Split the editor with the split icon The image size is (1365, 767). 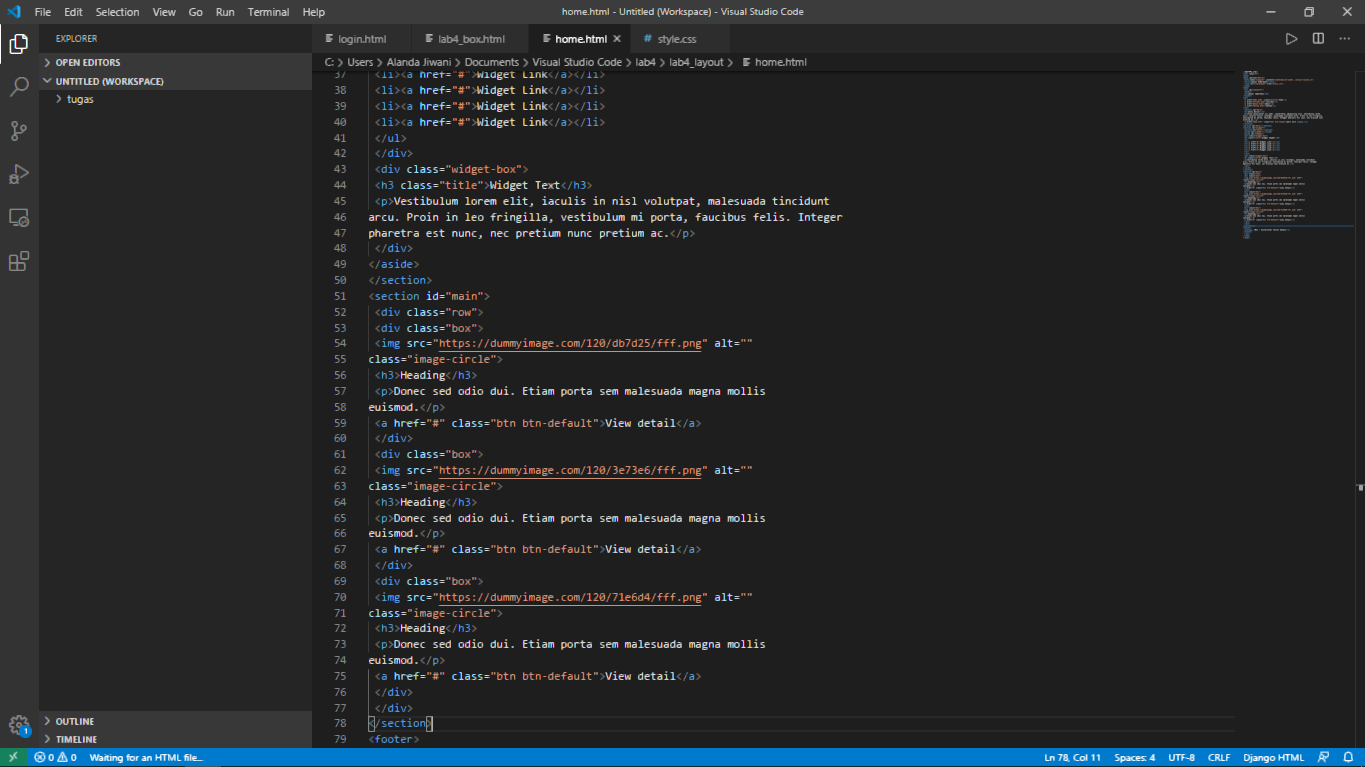[1318, 39]
